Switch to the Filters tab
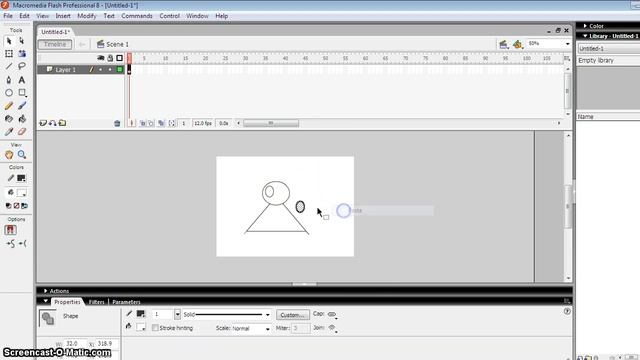640x360 pixels. pos(96,302)
